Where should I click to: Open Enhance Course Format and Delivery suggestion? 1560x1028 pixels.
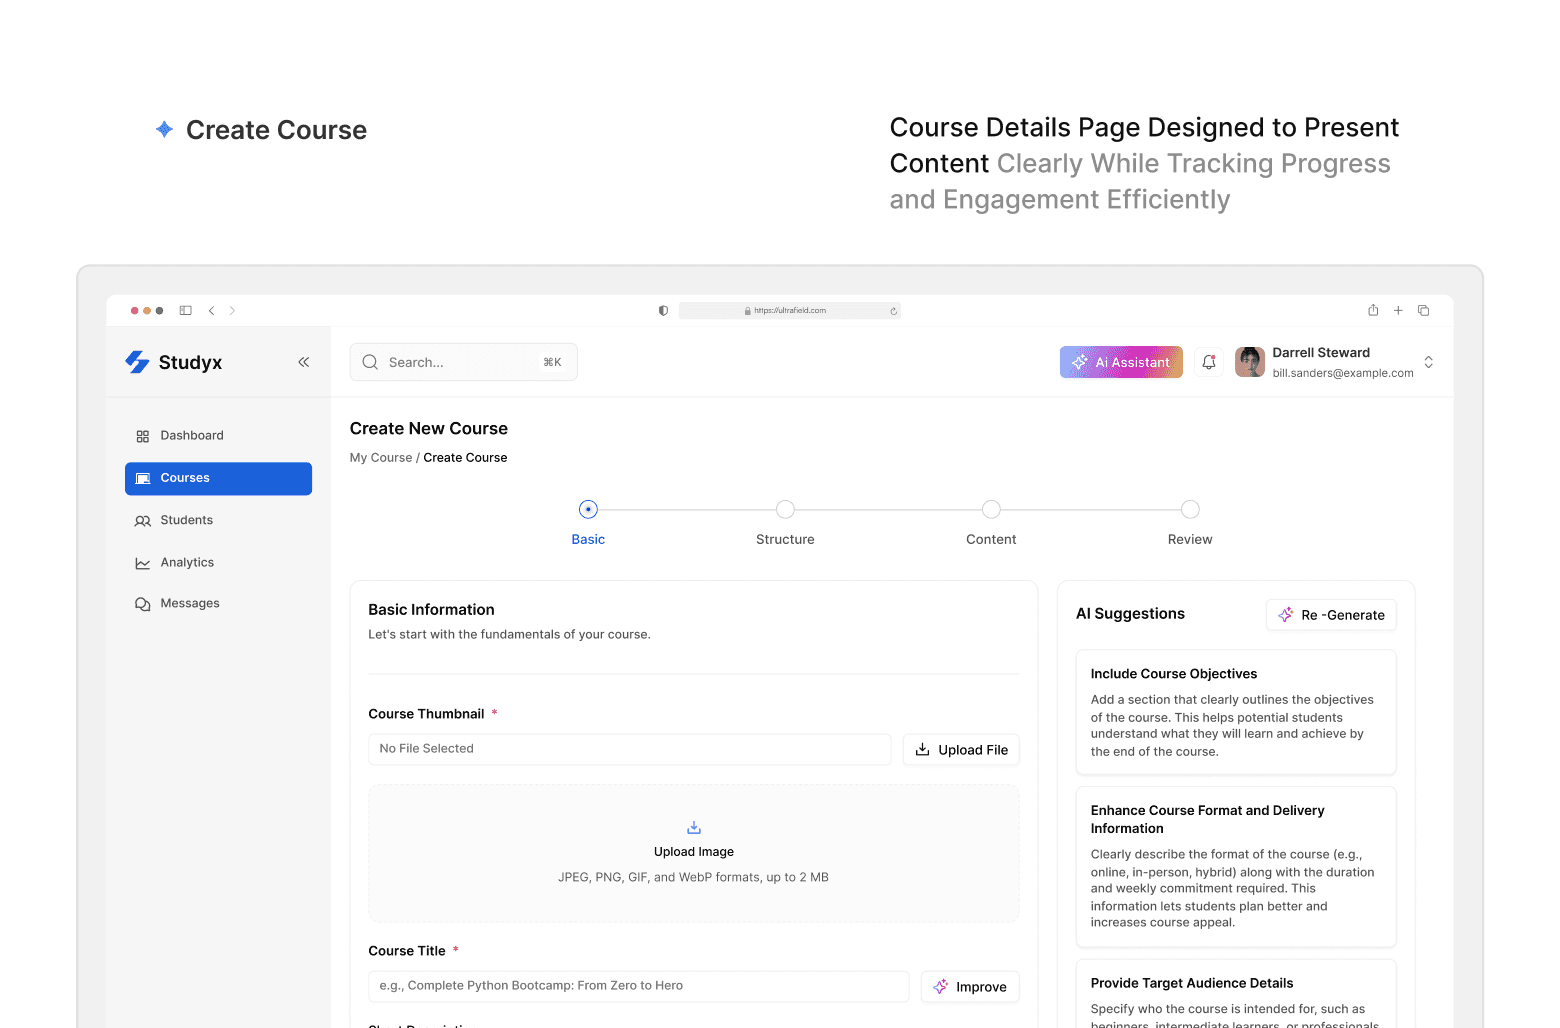[x=1236, y=867]
